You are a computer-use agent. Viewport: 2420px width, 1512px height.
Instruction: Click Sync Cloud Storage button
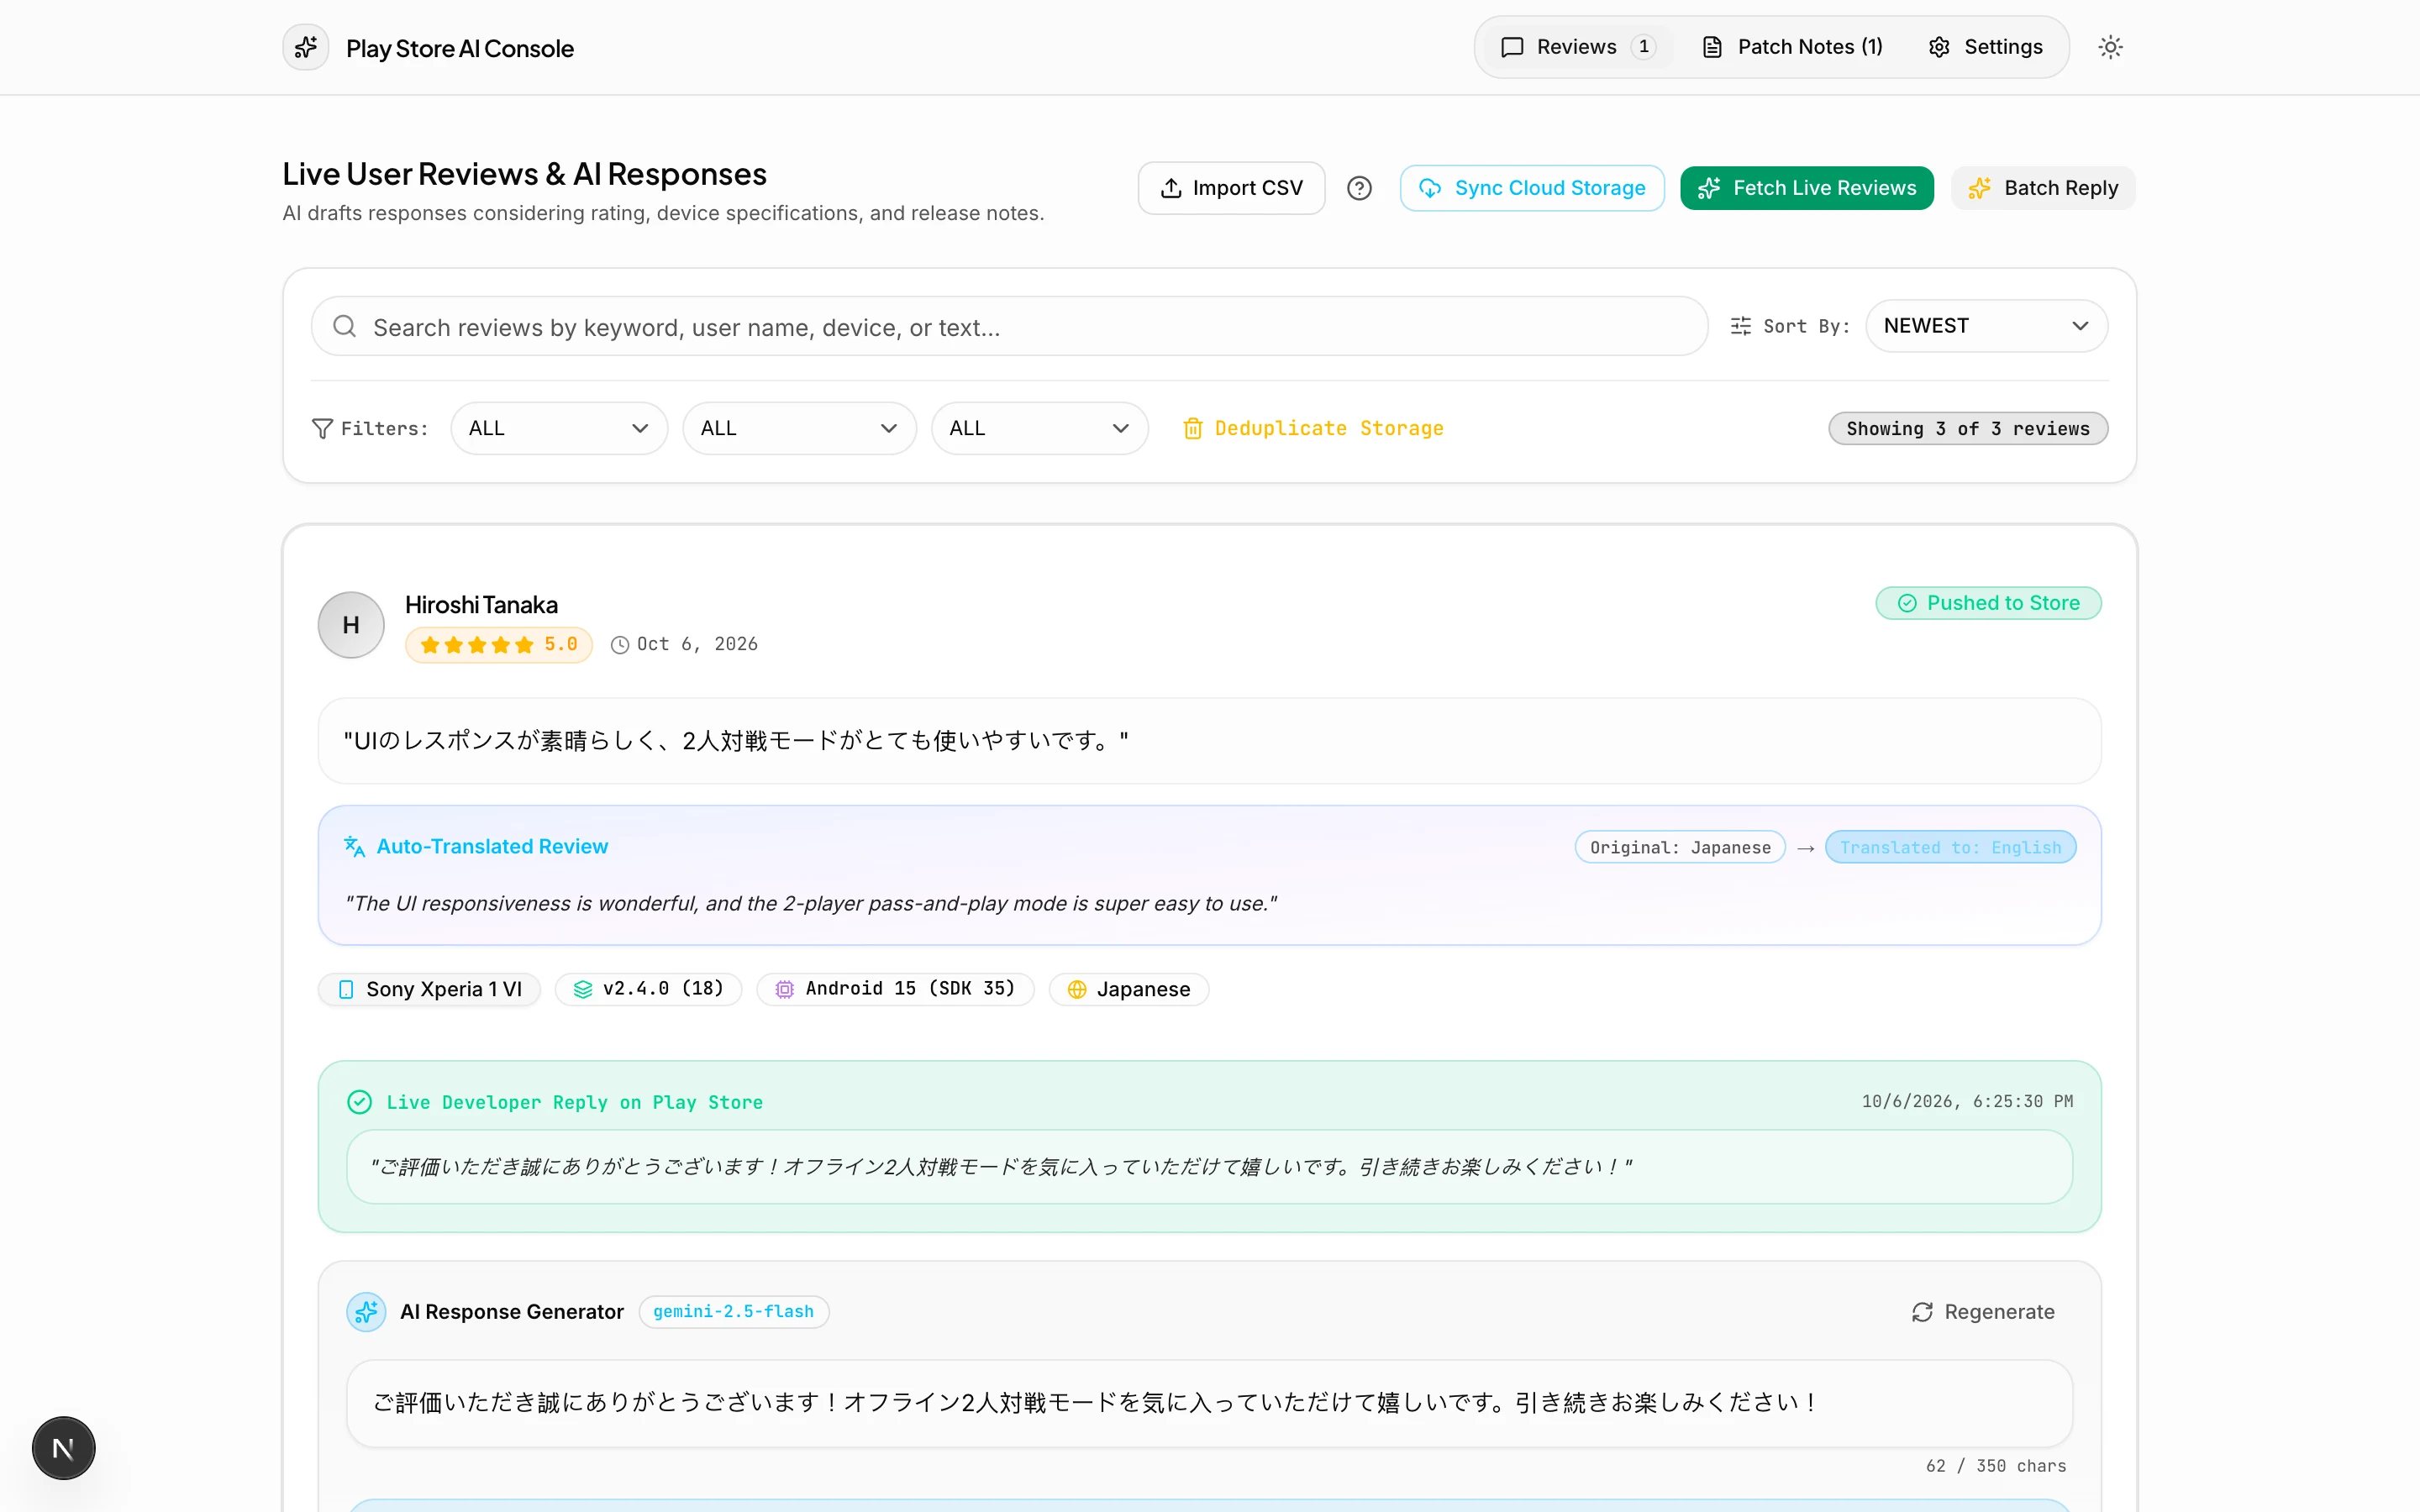point(1531,188)
